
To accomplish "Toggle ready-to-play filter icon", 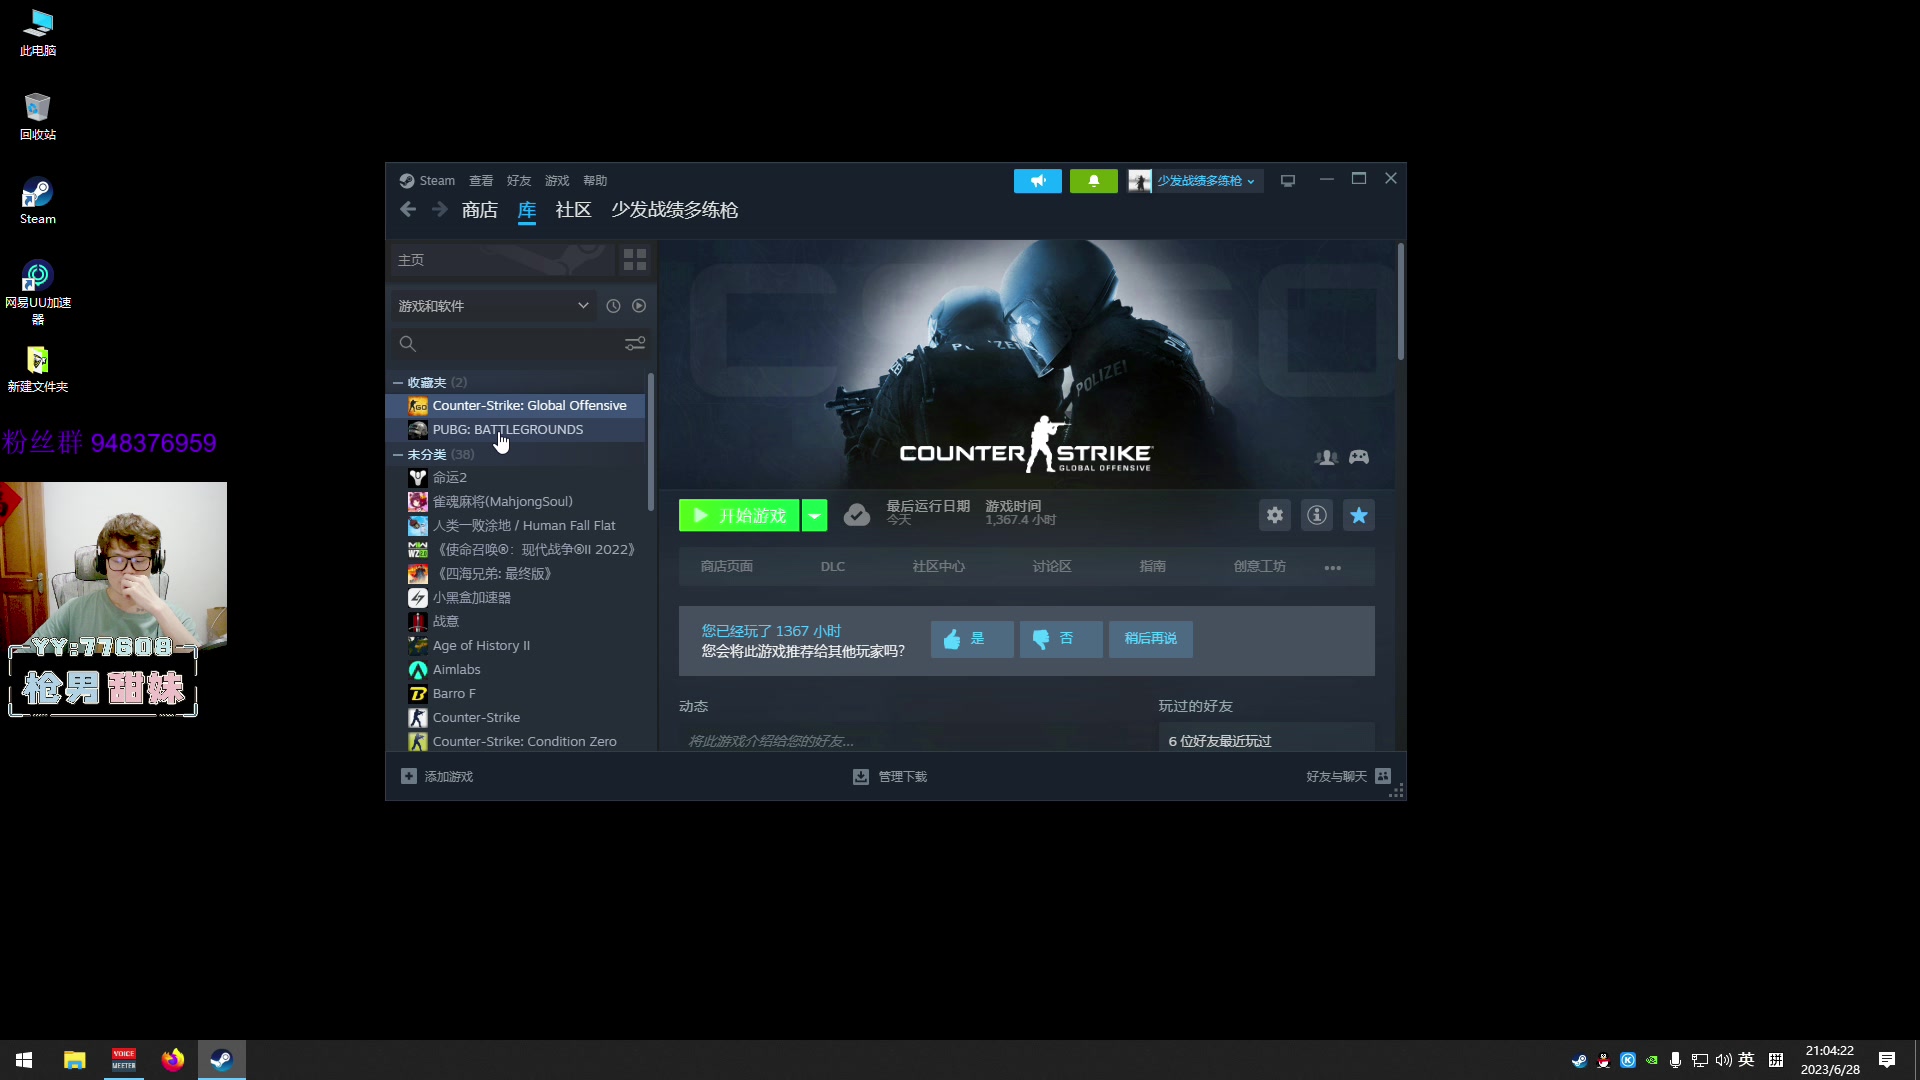I will click(x=639, y=306).
